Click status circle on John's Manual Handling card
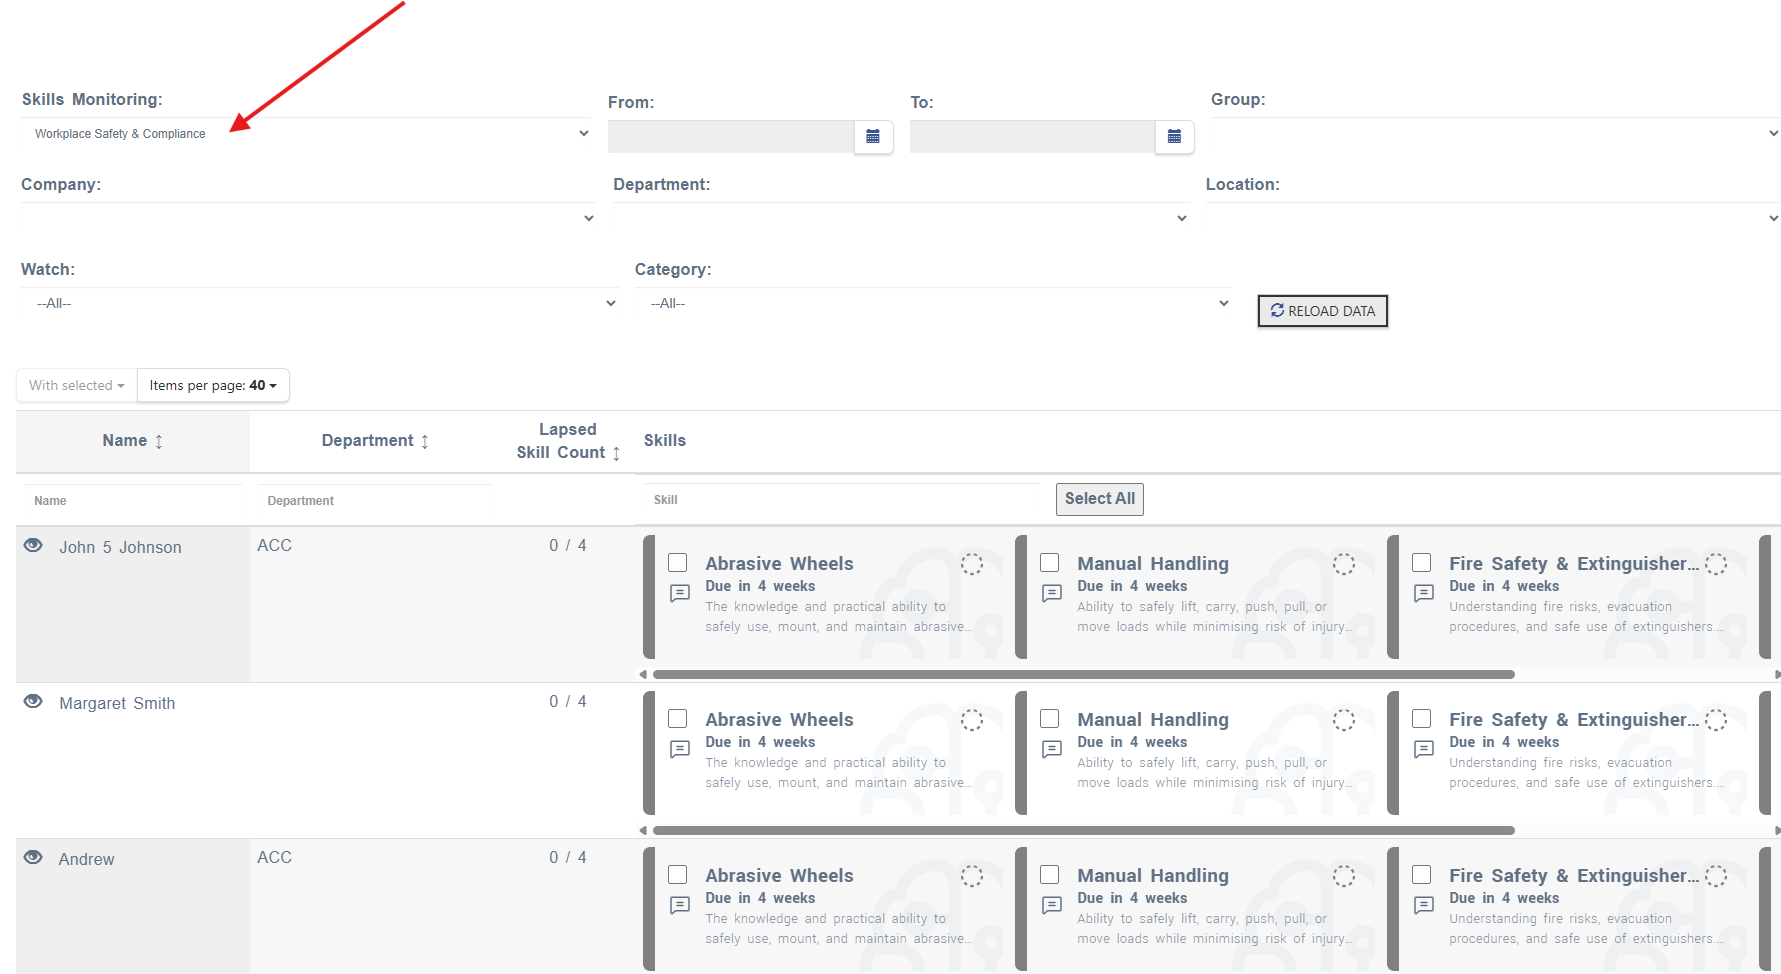 [1344, 564]
